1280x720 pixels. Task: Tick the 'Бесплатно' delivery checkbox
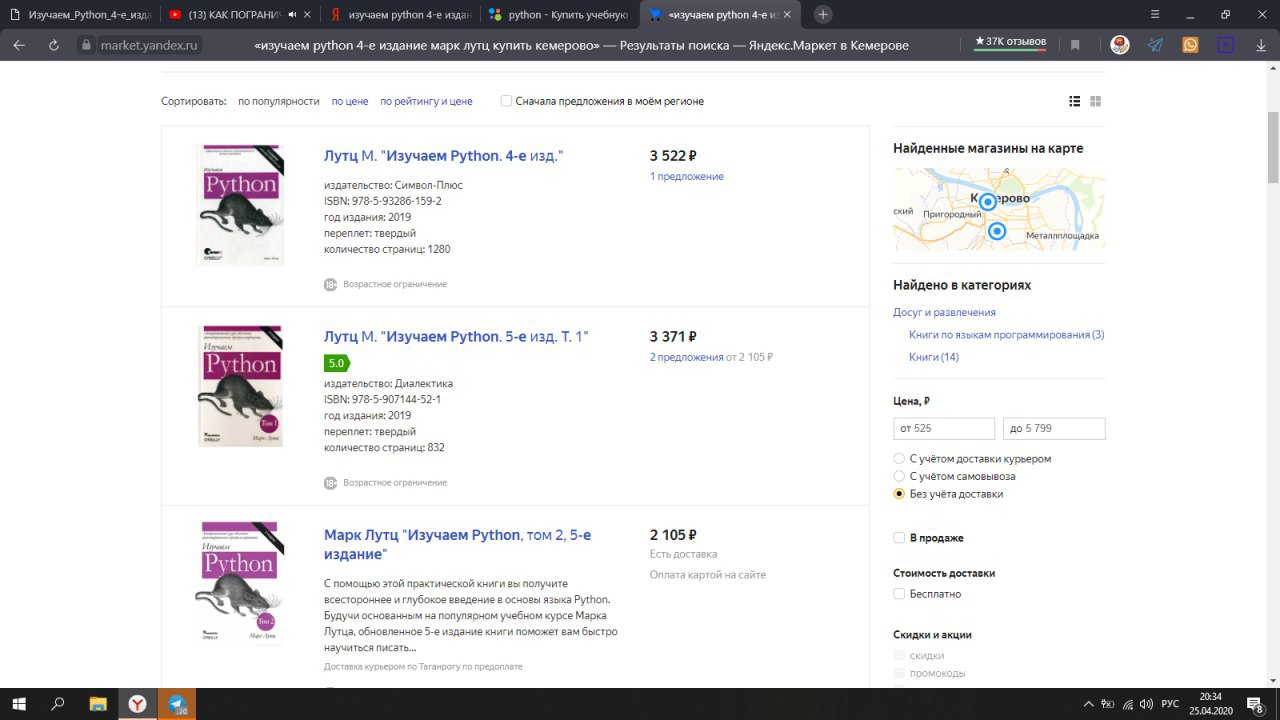tap(899, 594)
